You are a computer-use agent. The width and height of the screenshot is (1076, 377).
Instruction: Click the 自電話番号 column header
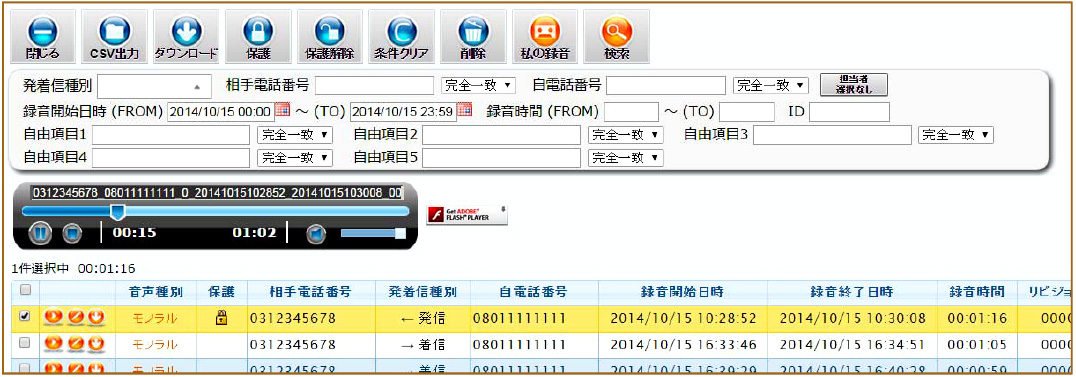click(535, 292)
